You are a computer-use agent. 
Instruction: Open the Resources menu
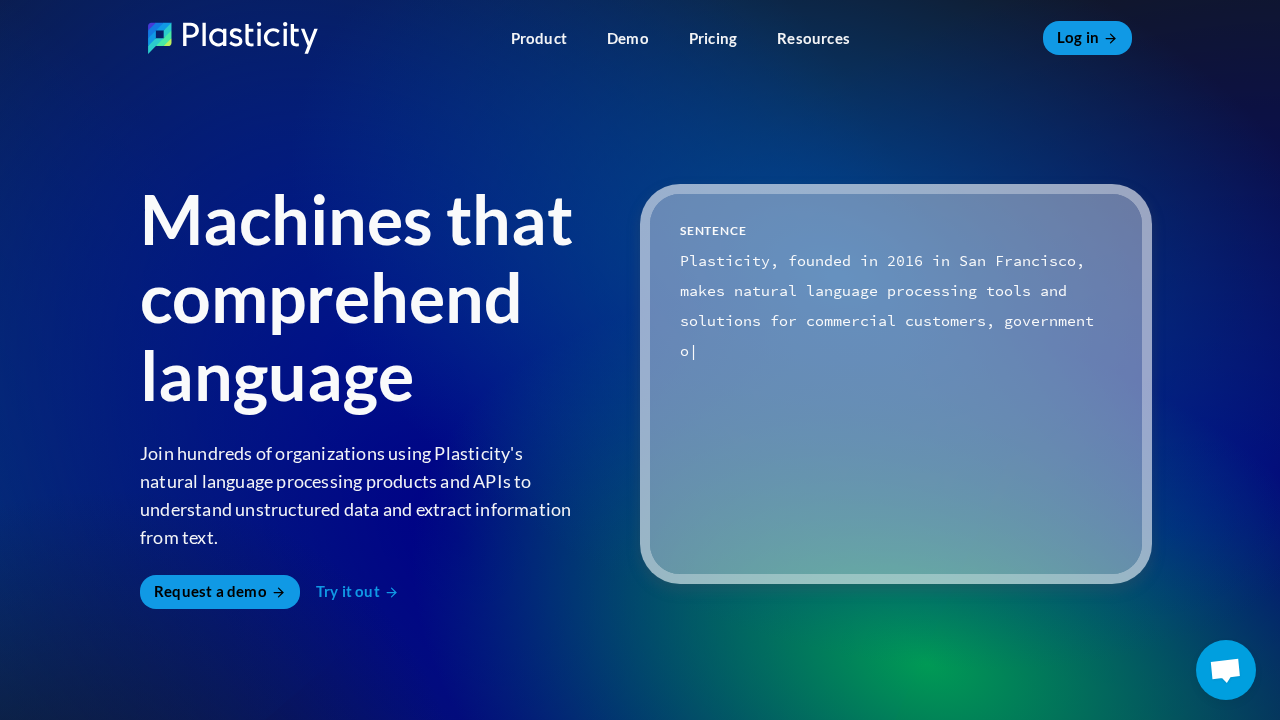[813, 38]
